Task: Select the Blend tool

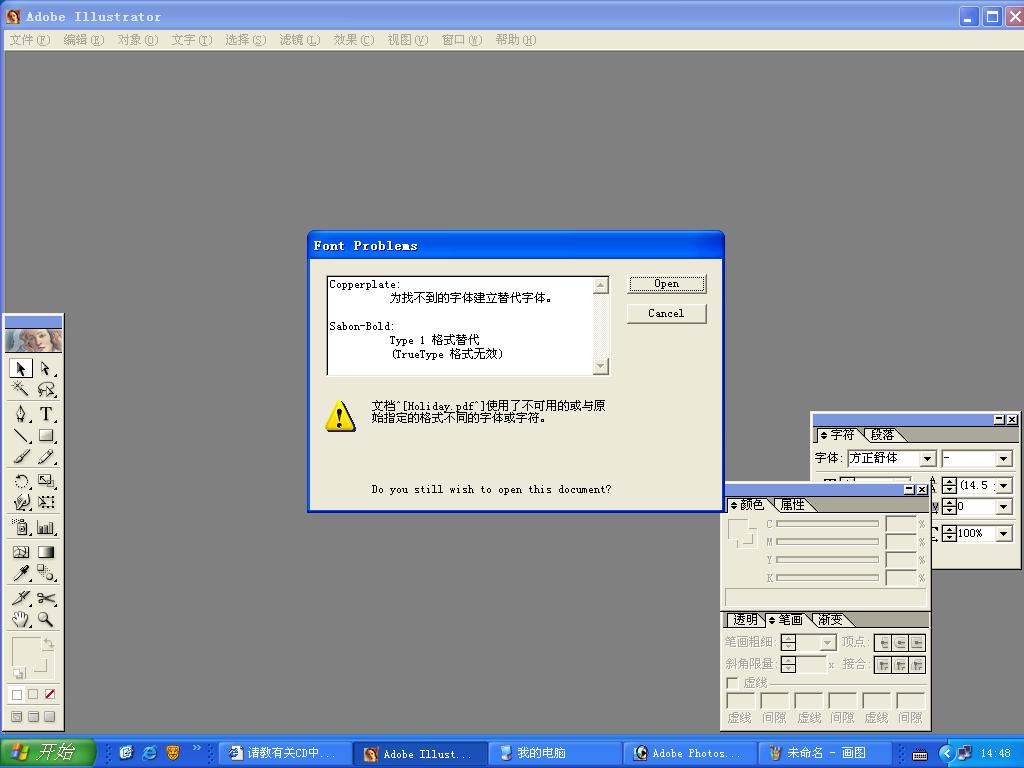Action: click(x=46, y=573)
